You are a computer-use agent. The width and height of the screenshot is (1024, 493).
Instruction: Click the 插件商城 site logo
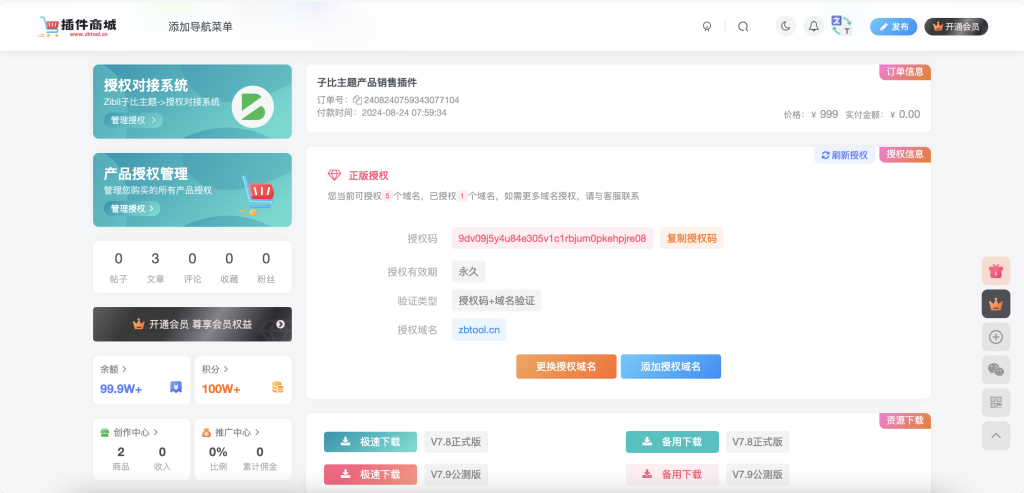coord(77,27)
